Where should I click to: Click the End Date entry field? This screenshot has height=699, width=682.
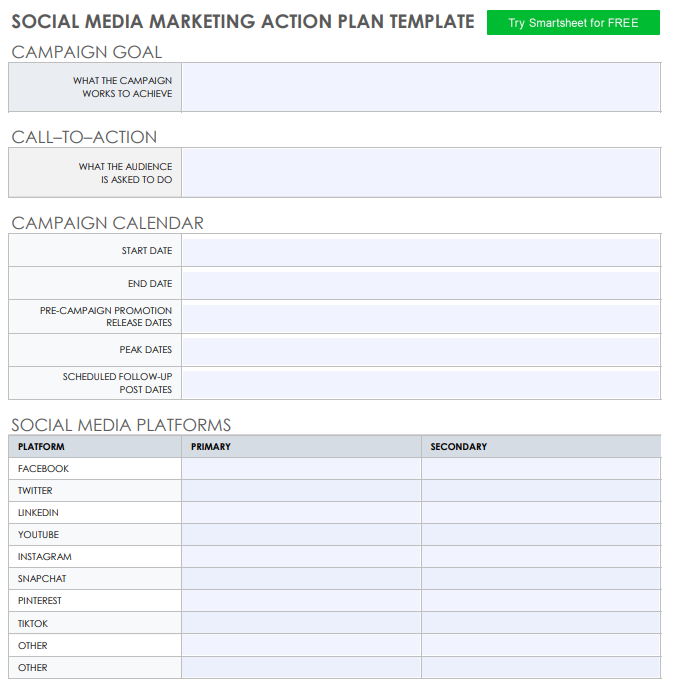(x=420, y=284)
